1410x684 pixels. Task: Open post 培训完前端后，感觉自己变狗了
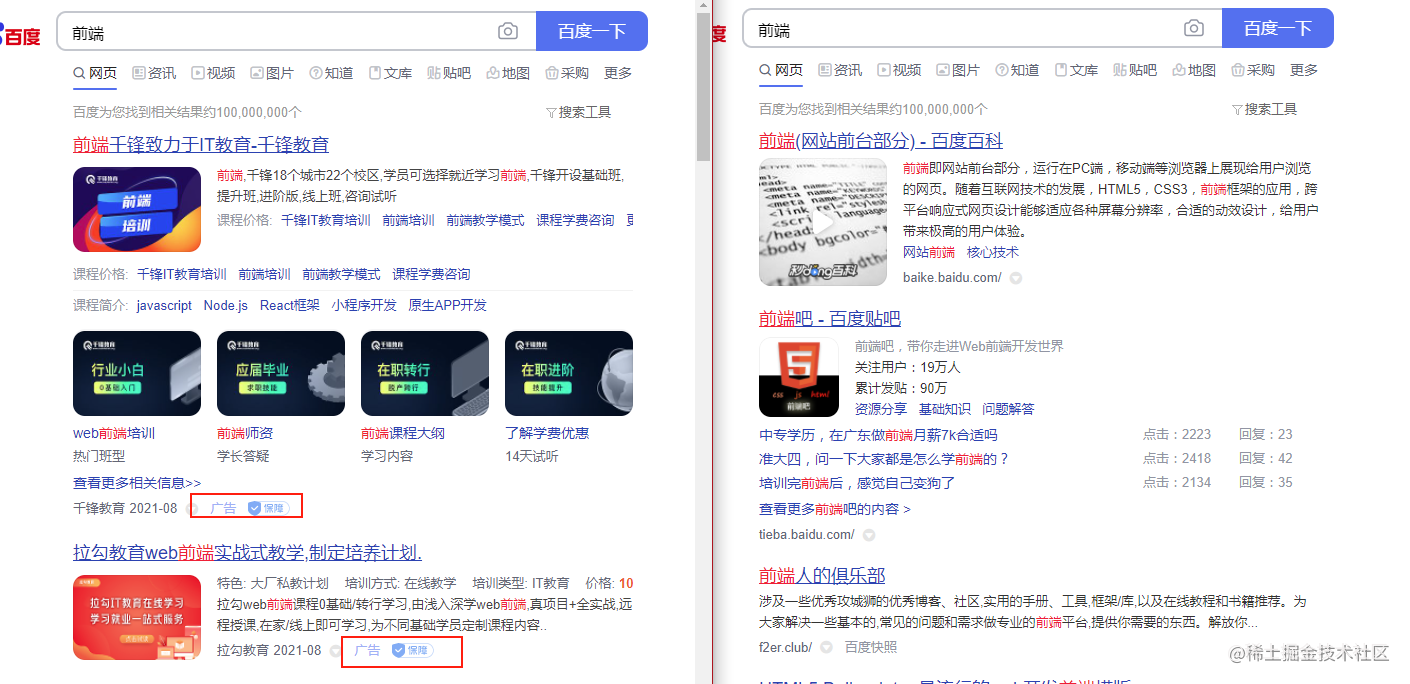(858, 483)
